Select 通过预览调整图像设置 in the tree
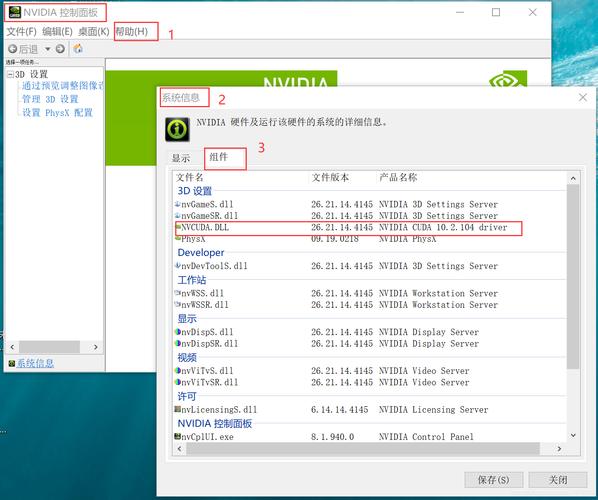 (x=63, y=86)
